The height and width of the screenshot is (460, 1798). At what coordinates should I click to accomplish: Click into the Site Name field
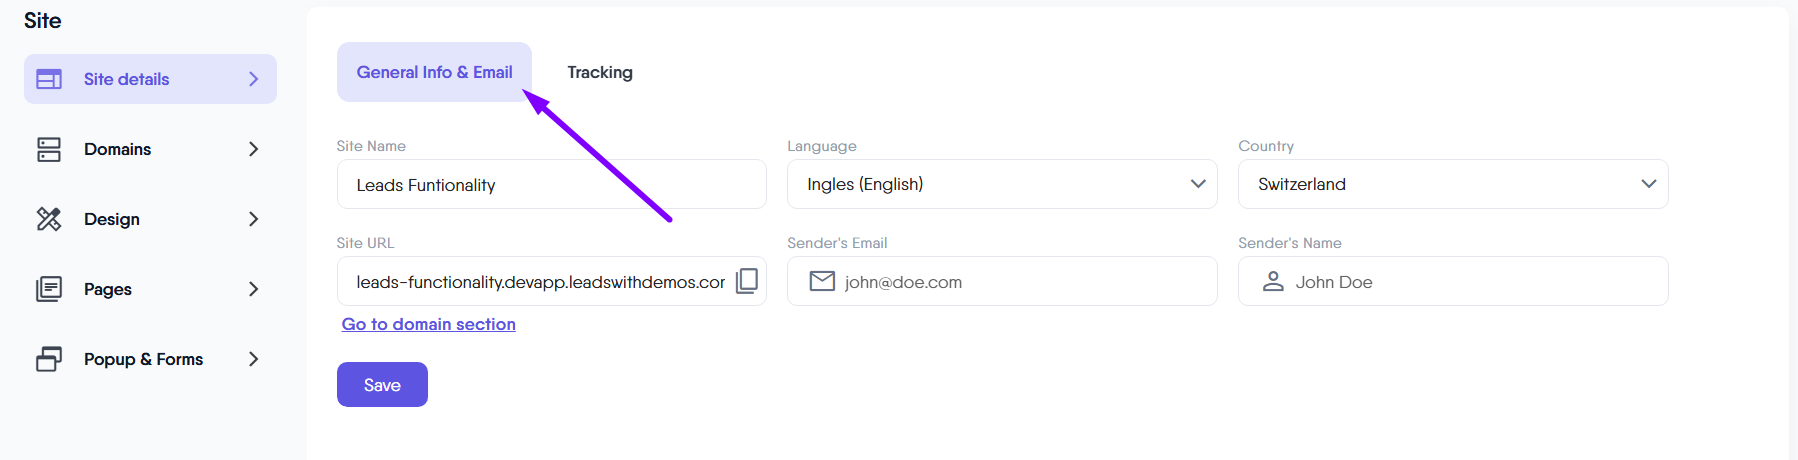tap(551, 185)
